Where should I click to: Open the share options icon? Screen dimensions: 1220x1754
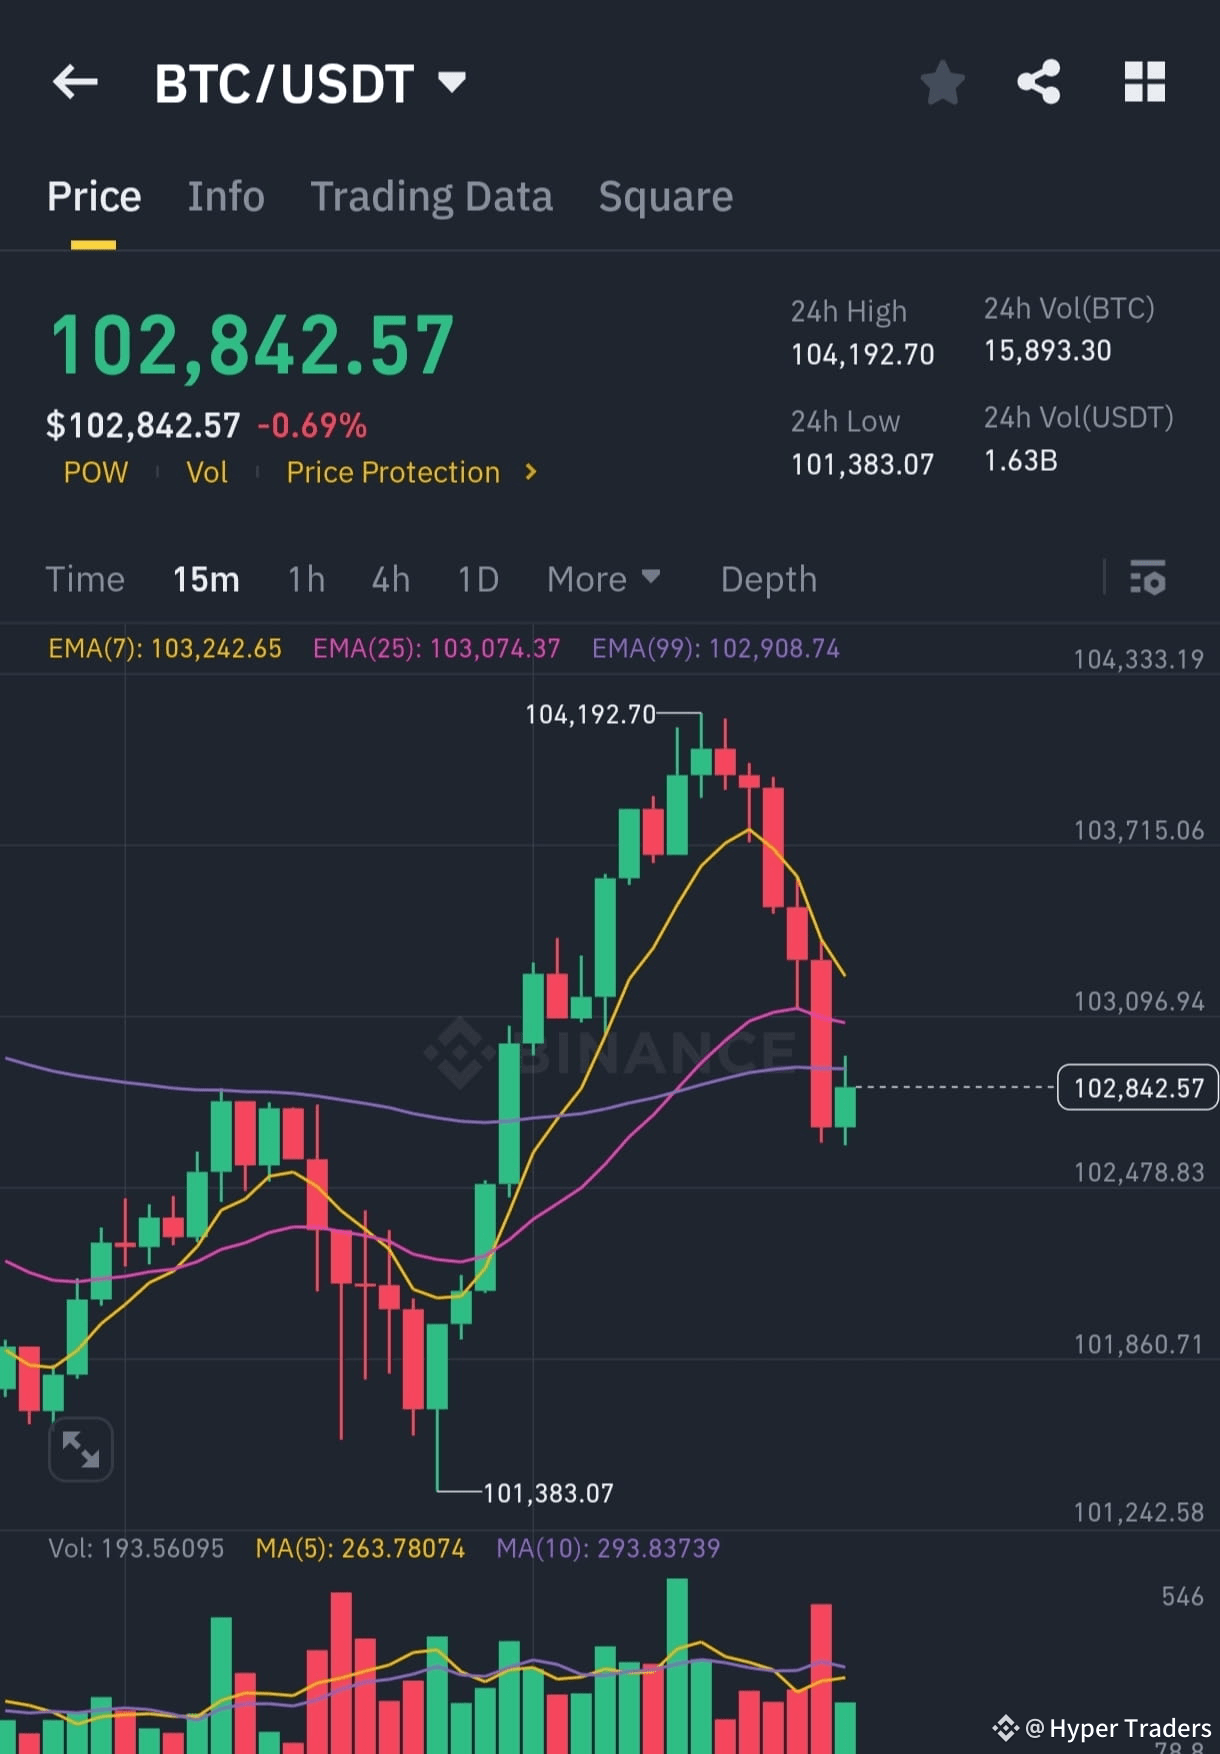coord(1040,83)
